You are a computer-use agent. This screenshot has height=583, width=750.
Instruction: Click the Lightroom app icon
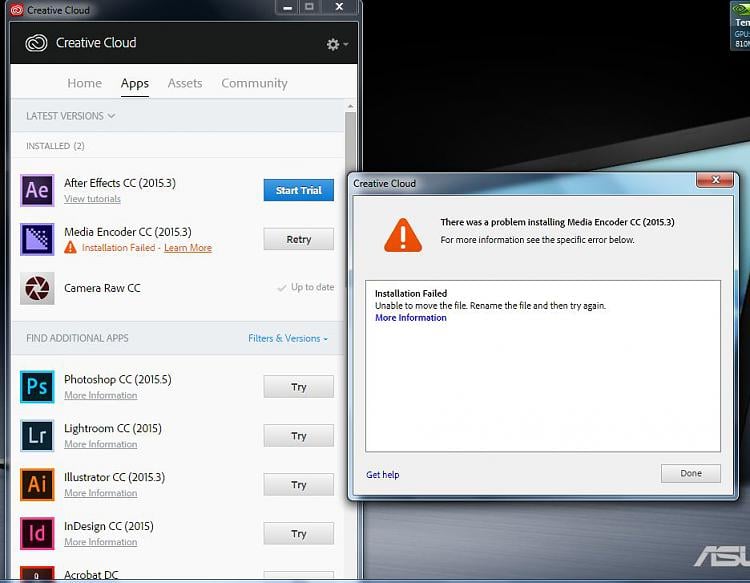[x=37, y=435]
